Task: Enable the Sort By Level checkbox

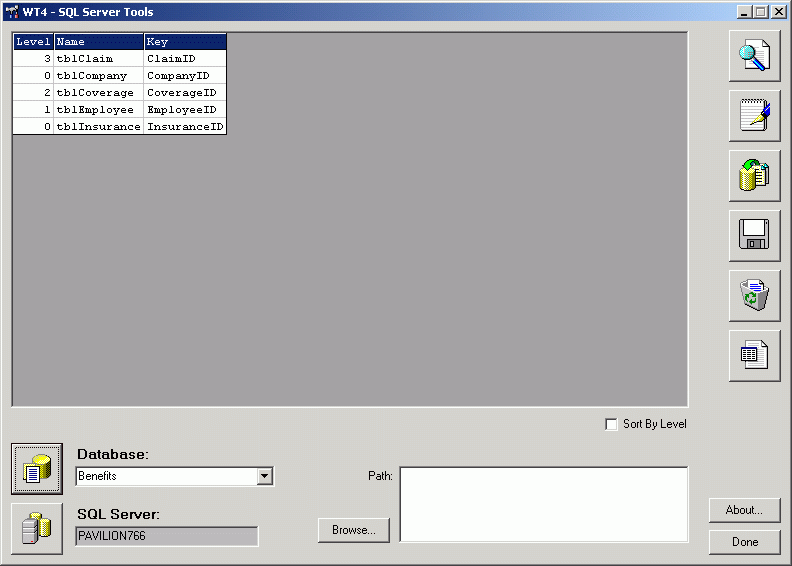Action: [x=612, y=424]
